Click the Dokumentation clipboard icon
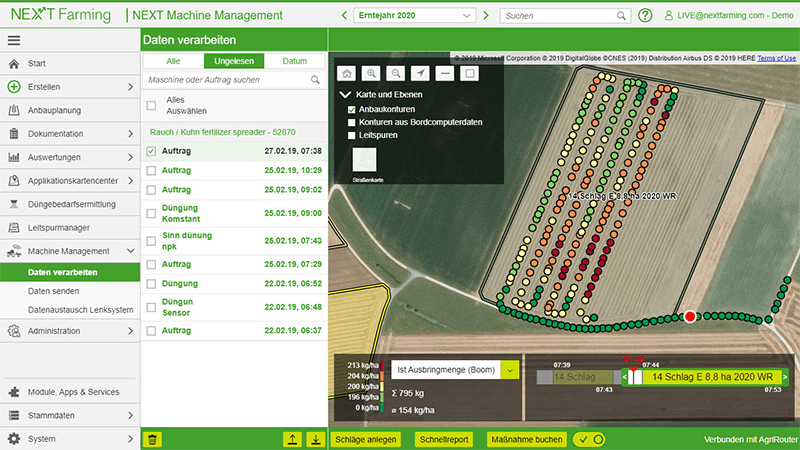Image resolution: width=800 pixels, height=450 pixels. [x=14, y=134]
